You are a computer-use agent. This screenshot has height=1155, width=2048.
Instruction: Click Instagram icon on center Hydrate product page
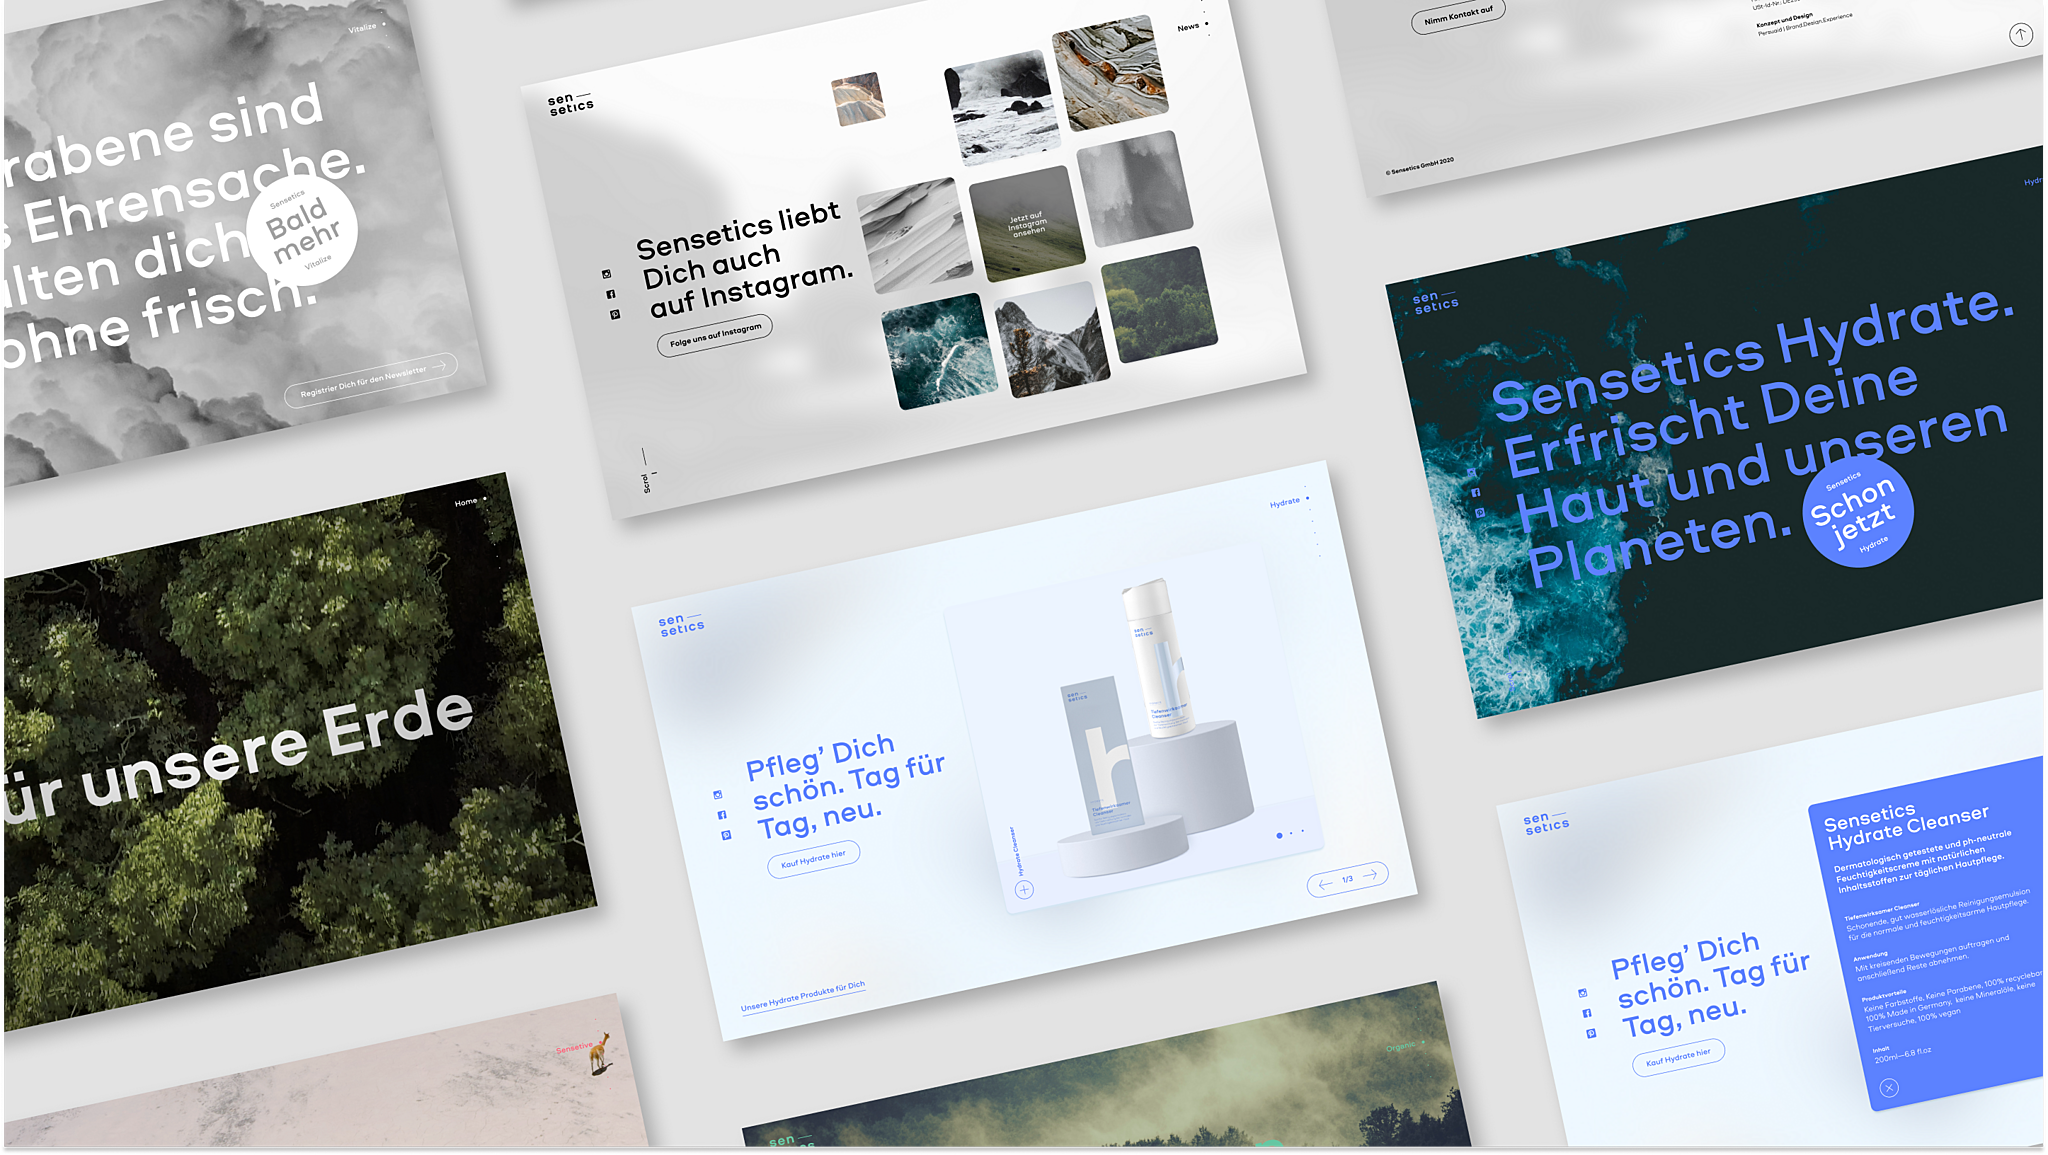pos(717,795)
